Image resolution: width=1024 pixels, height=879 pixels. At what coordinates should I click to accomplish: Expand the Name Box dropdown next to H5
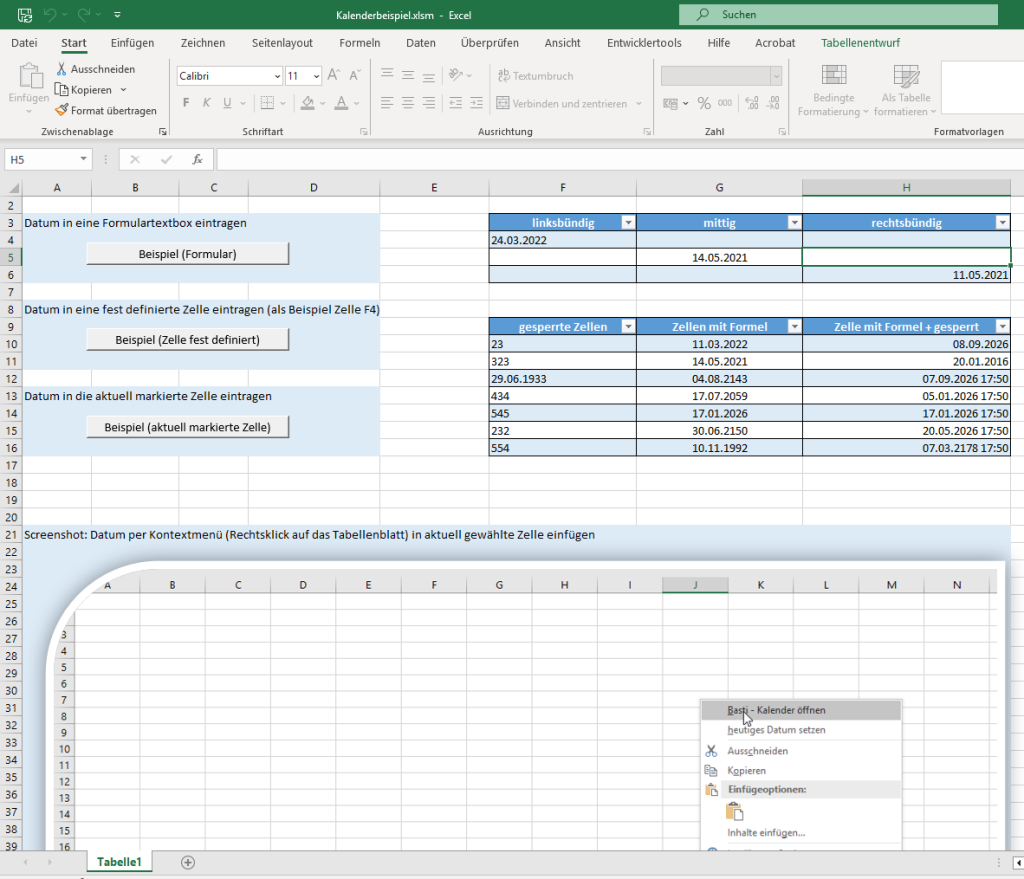[84, 159]
